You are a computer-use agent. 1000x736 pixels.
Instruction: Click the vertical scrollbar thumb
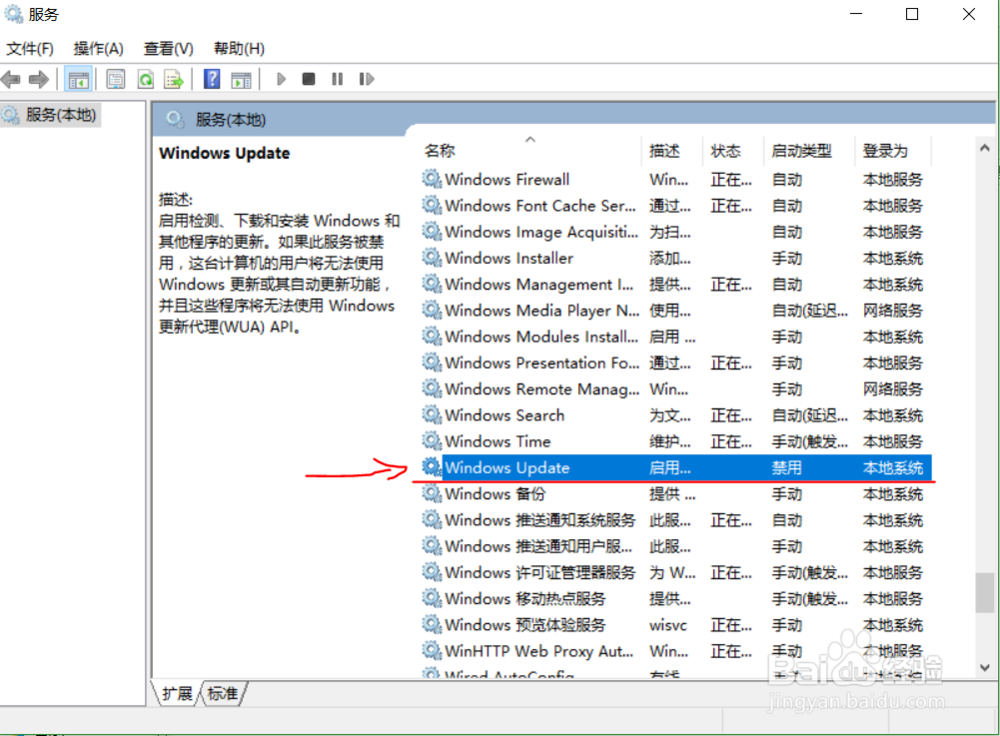[985, 592]
